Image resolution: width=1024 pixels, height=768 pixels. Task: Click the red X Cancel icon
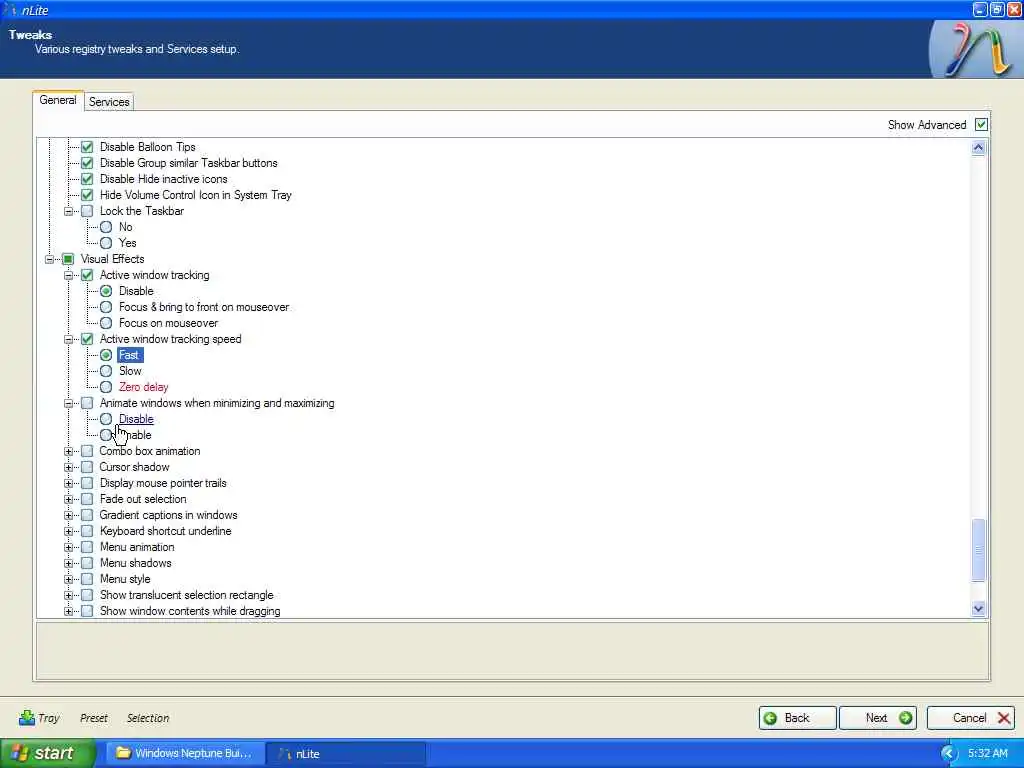pyautogui.click(x=1004, y=718)
